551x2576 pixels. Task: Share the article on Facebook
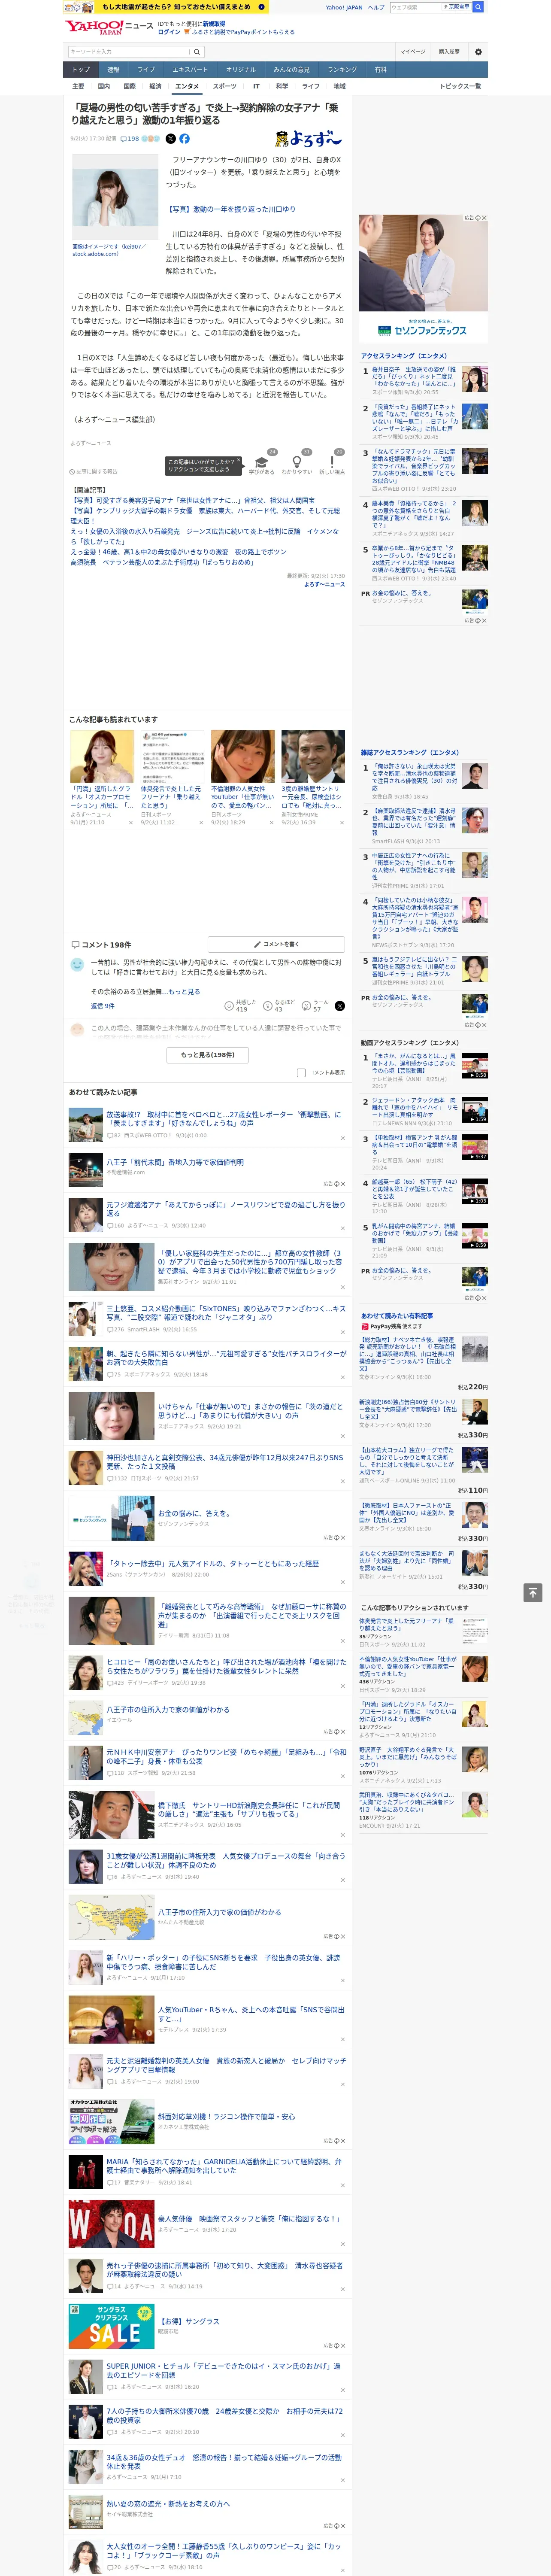pos(185,139)
